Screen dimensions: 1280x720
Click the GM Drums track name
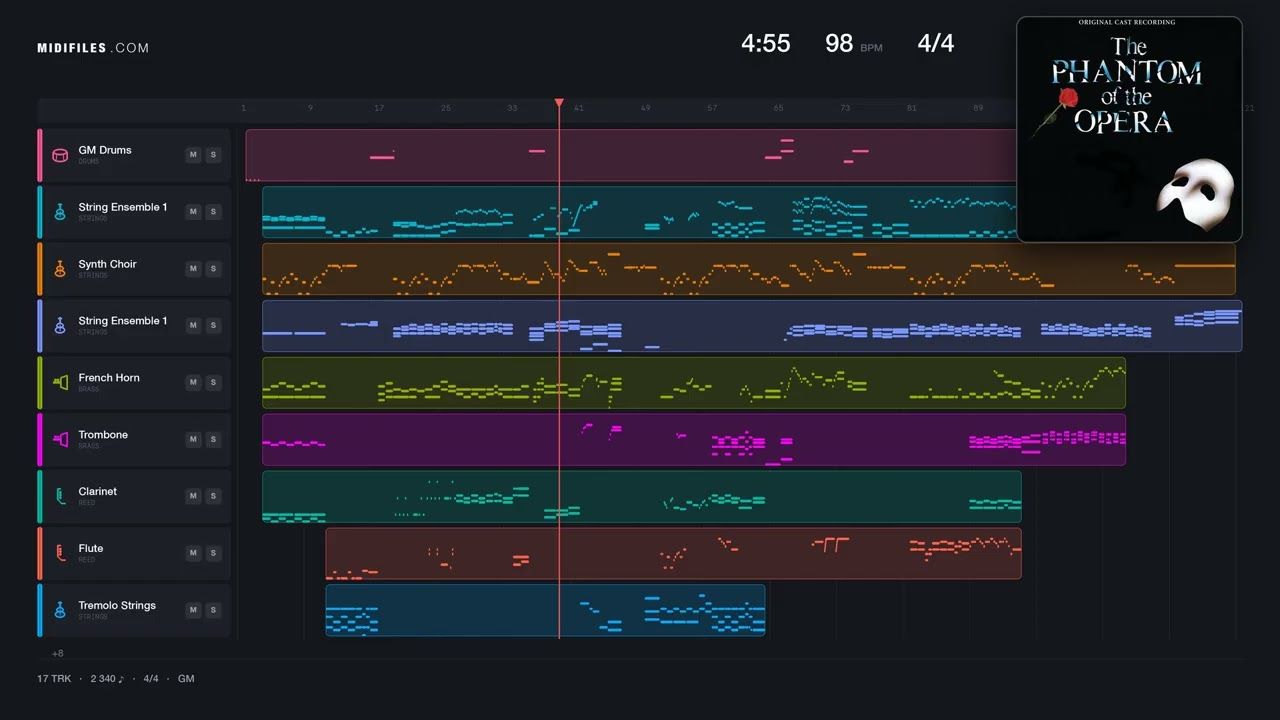[105, 150]
